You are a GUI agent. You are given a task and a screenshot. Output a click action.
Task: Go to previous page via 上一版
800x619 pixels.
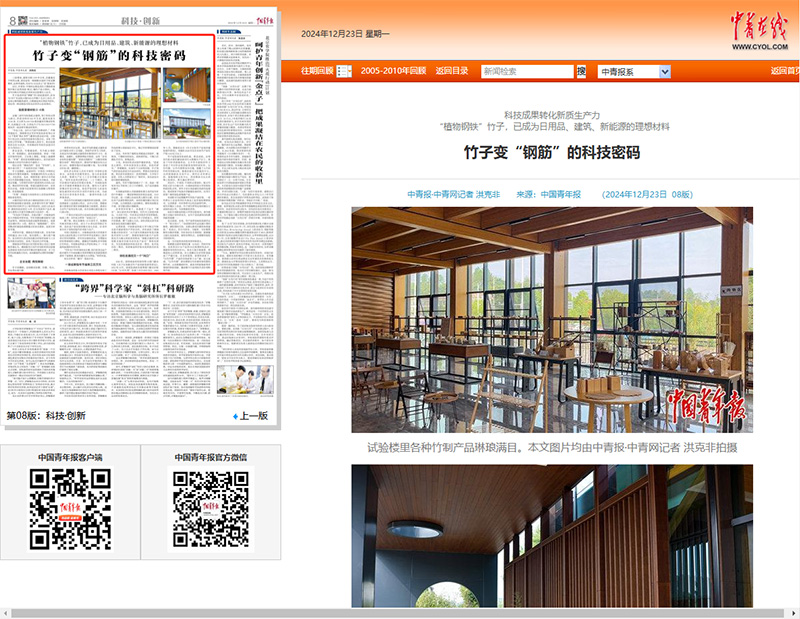pos(254,416)
